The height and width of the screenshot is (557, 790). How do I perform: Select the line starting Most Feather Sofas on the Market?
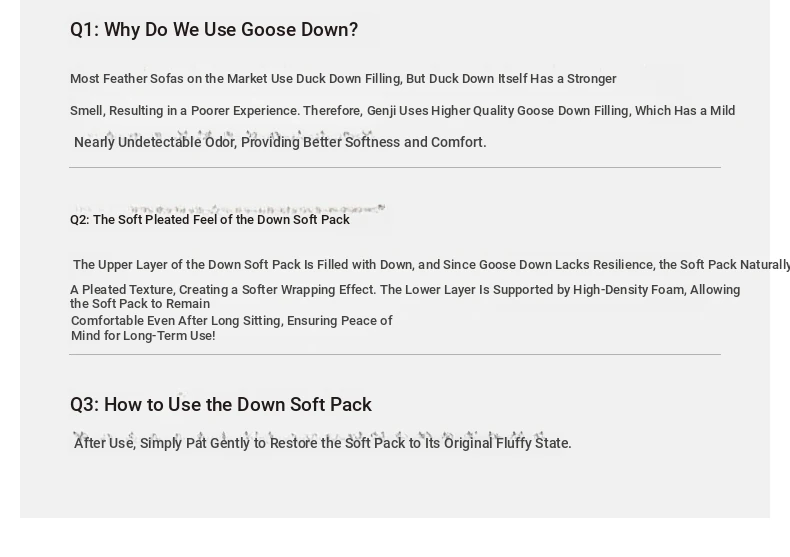[343, 79]
